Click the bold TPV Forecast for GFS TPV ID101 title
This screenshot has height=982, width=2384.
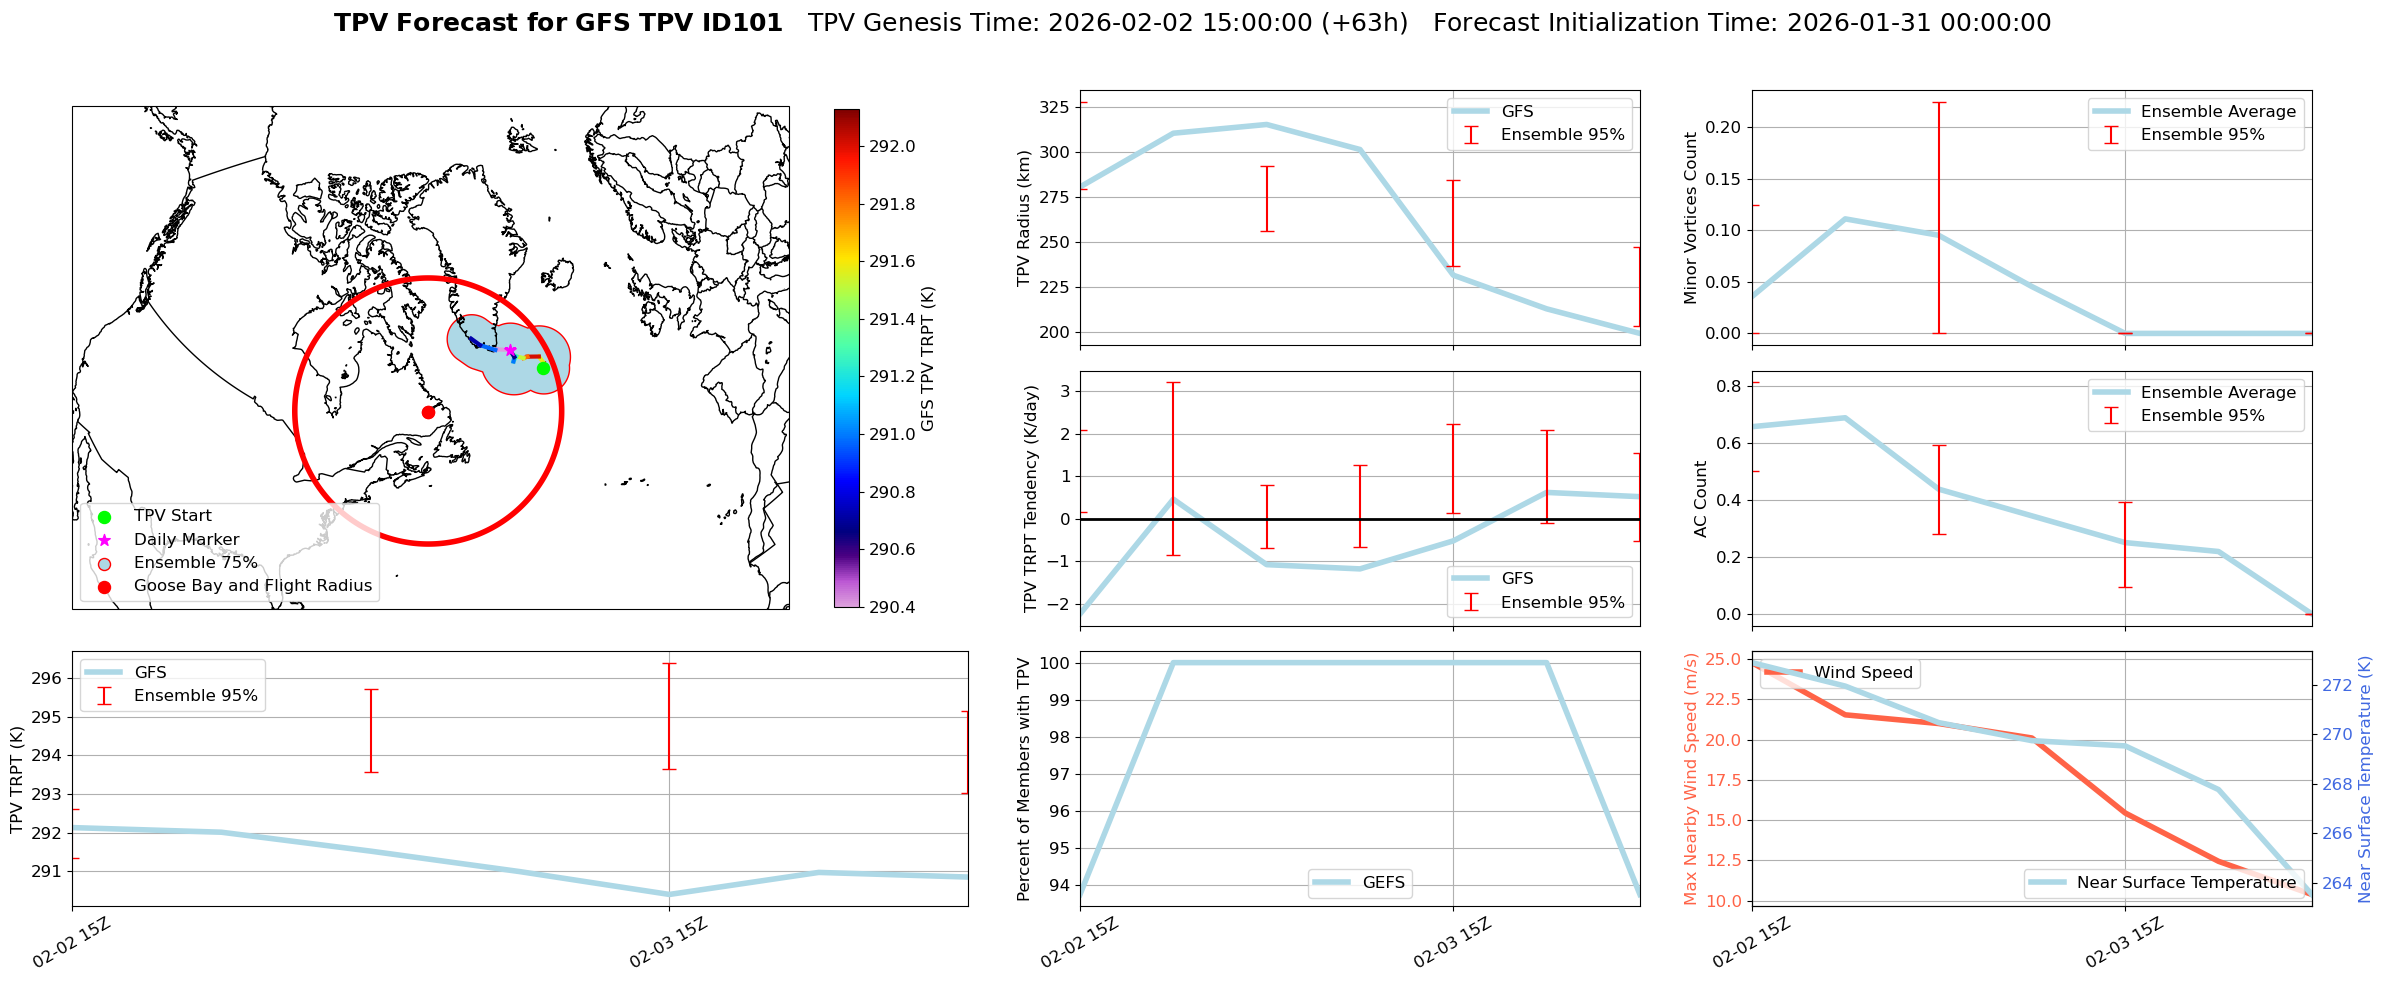pos(558,23)
